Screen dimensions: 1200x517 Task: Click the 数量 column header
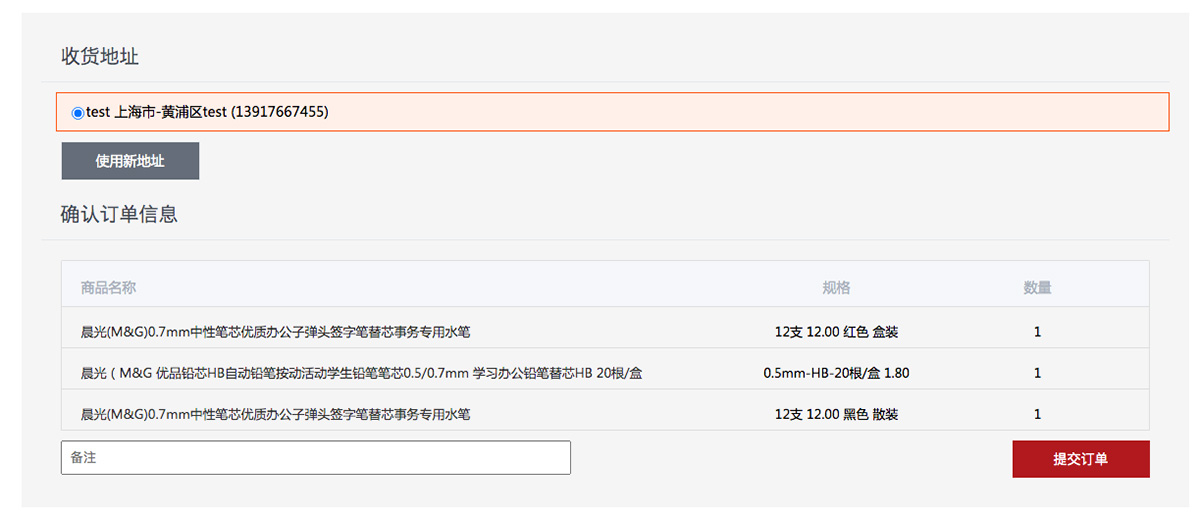pos(1037,288)
